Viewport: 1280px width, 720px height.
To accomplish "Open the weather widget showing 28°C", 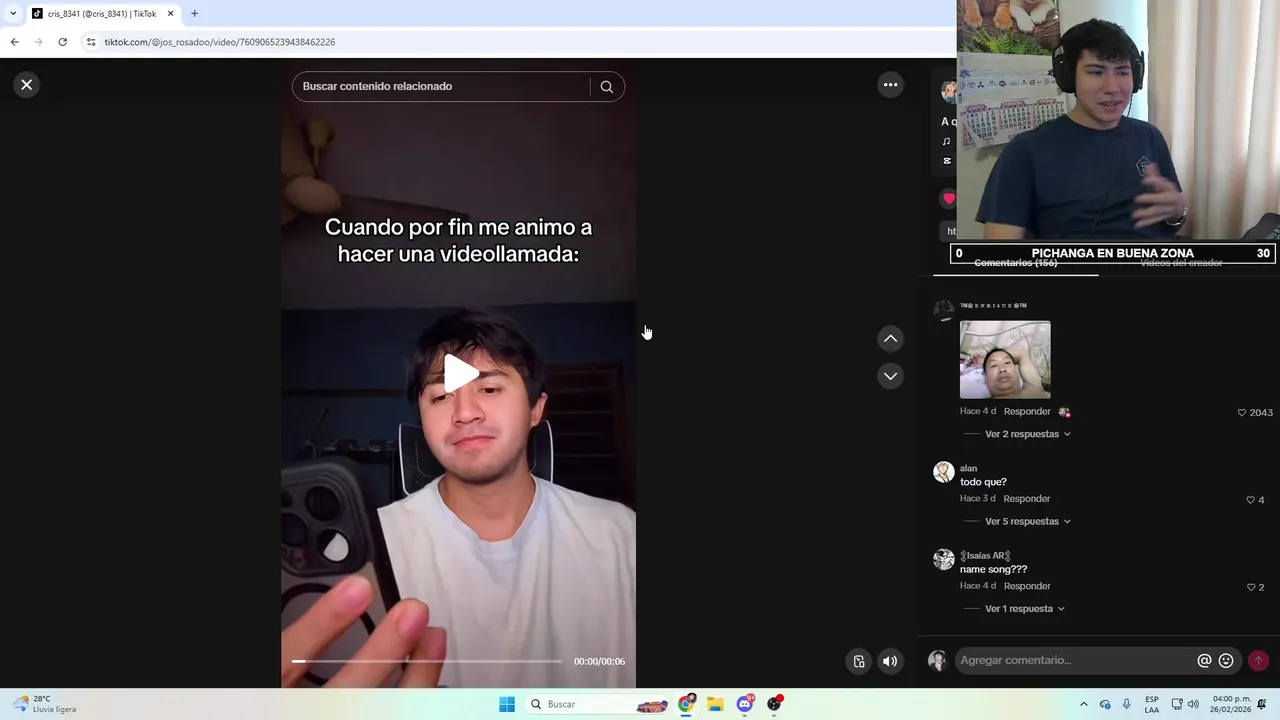I will [x=44, y=704].
